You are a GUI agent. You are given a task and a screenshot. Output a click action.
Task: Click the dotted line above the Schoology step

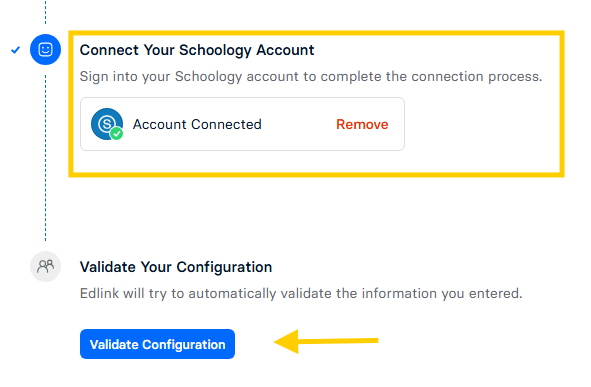tap(46, 12)
